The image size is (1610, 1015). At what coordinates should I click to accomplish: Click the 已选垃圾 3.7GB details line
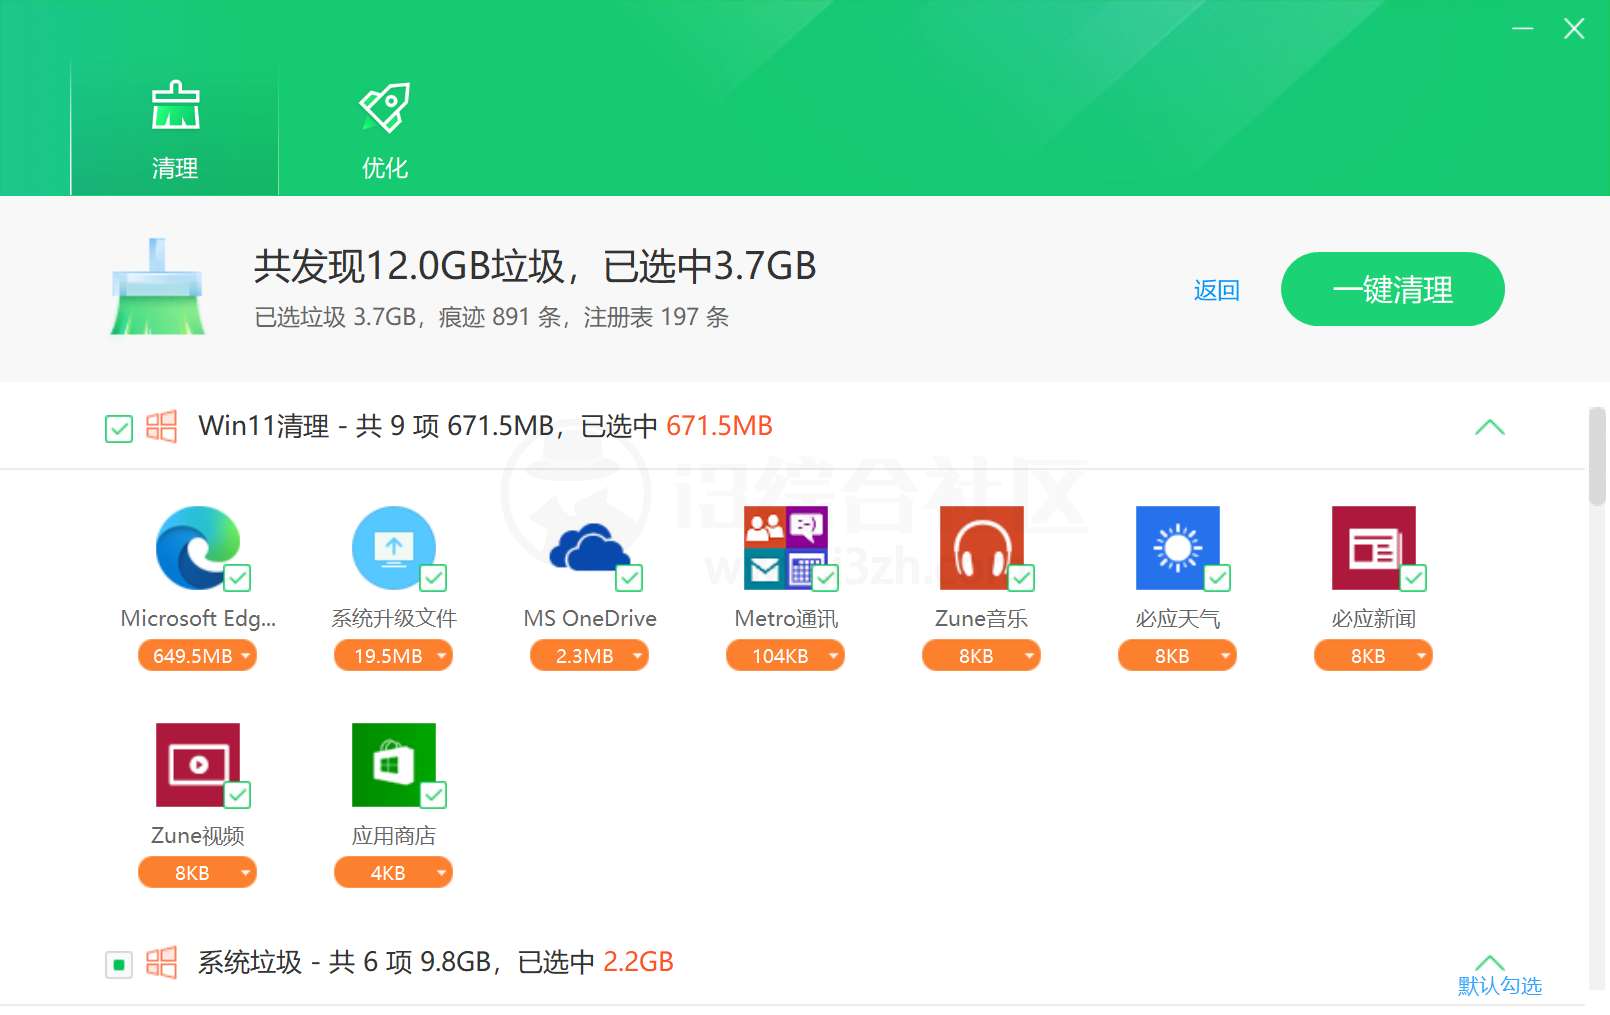pos(491,317)
